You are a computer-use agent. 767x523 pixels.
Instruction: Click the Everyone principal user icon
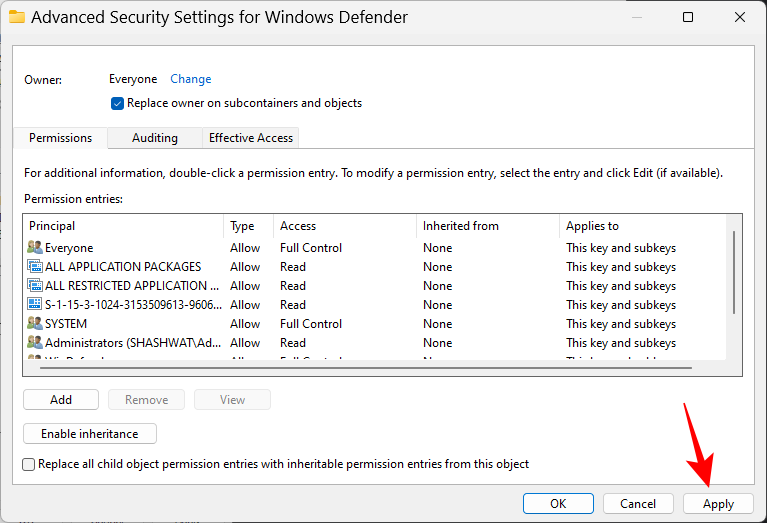click(35, 248)
